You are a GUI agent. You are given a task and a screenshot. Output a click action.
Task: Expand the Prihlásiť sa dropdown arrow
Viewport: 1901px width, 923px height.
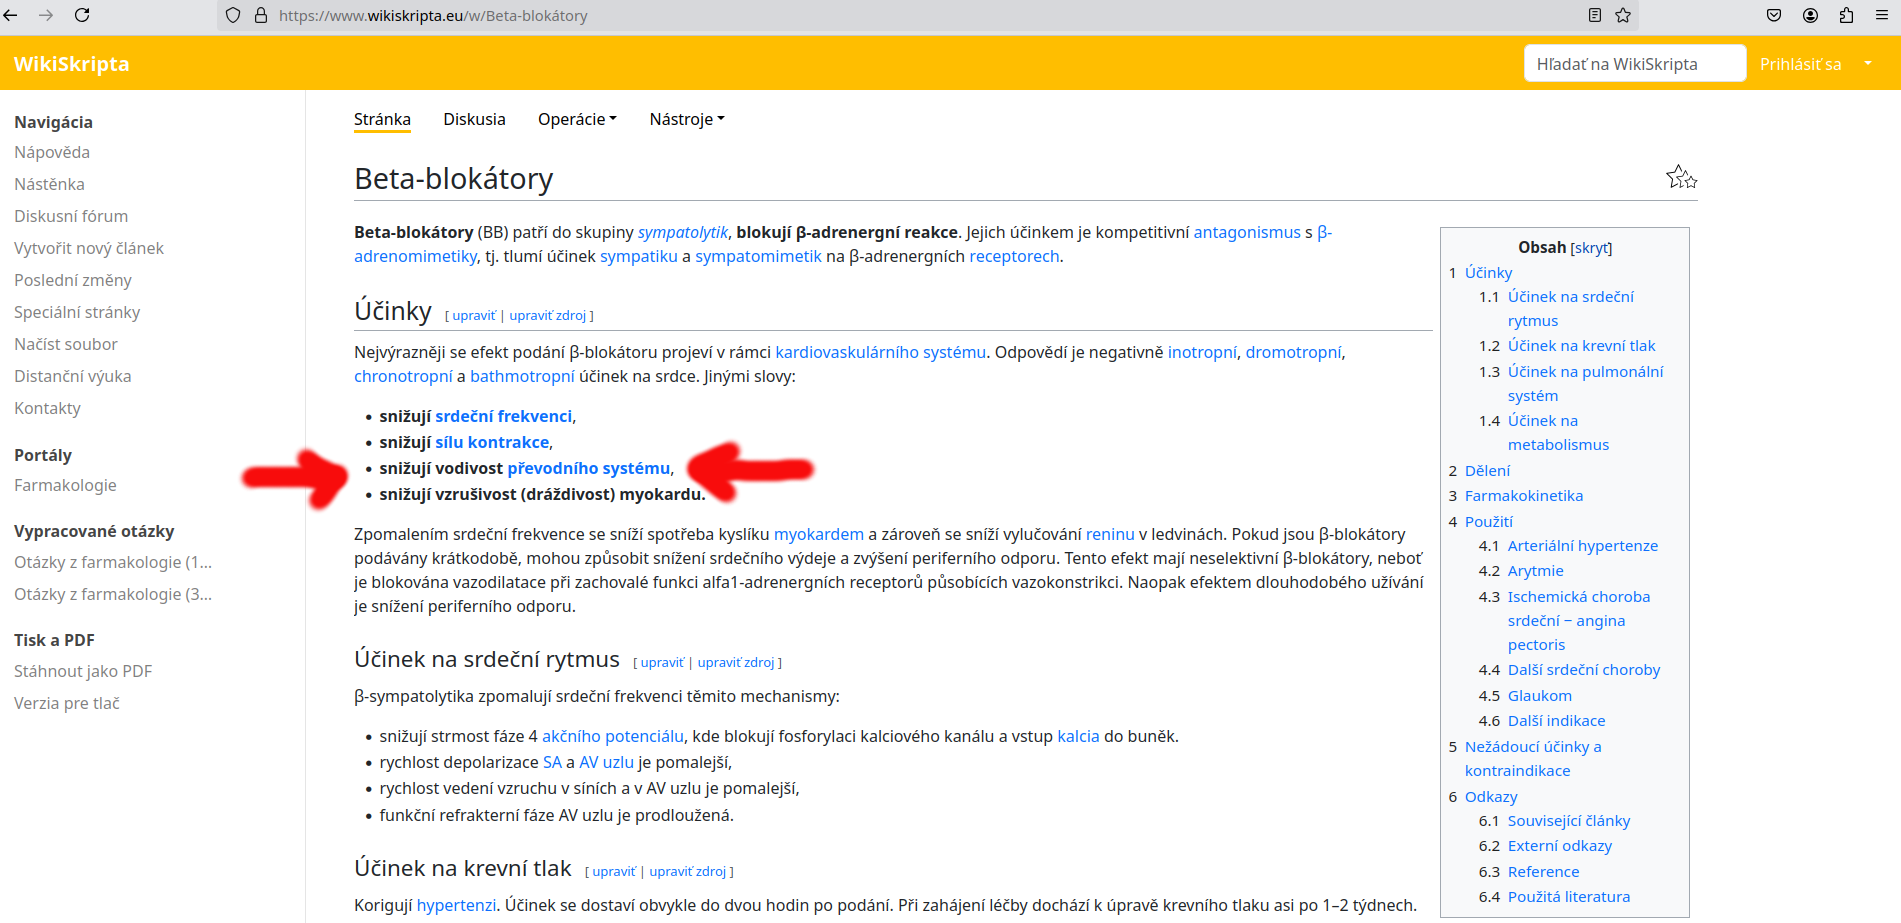pos(1867,63)
